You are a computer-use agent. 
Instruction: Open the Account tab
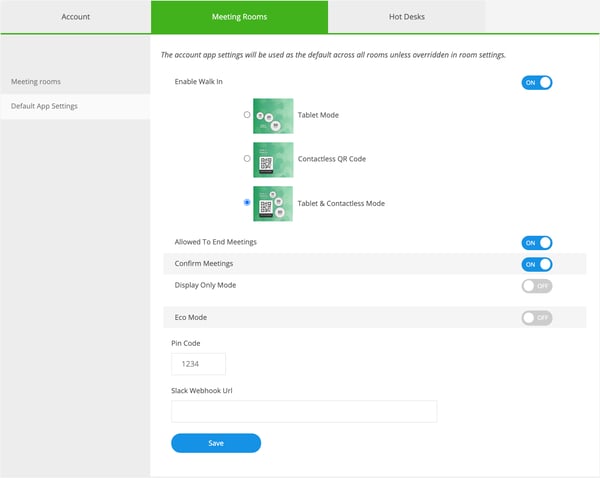(76, 17)
